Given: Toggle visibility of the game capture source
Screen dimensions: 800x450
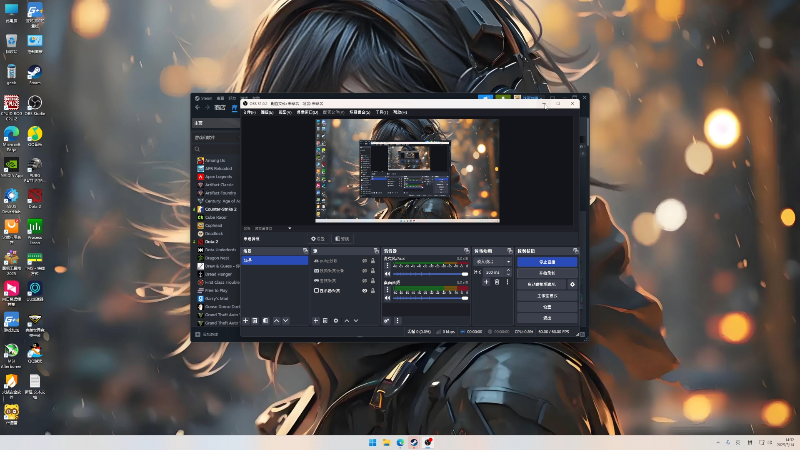Looking at the screenshot, I should point(364,281).
